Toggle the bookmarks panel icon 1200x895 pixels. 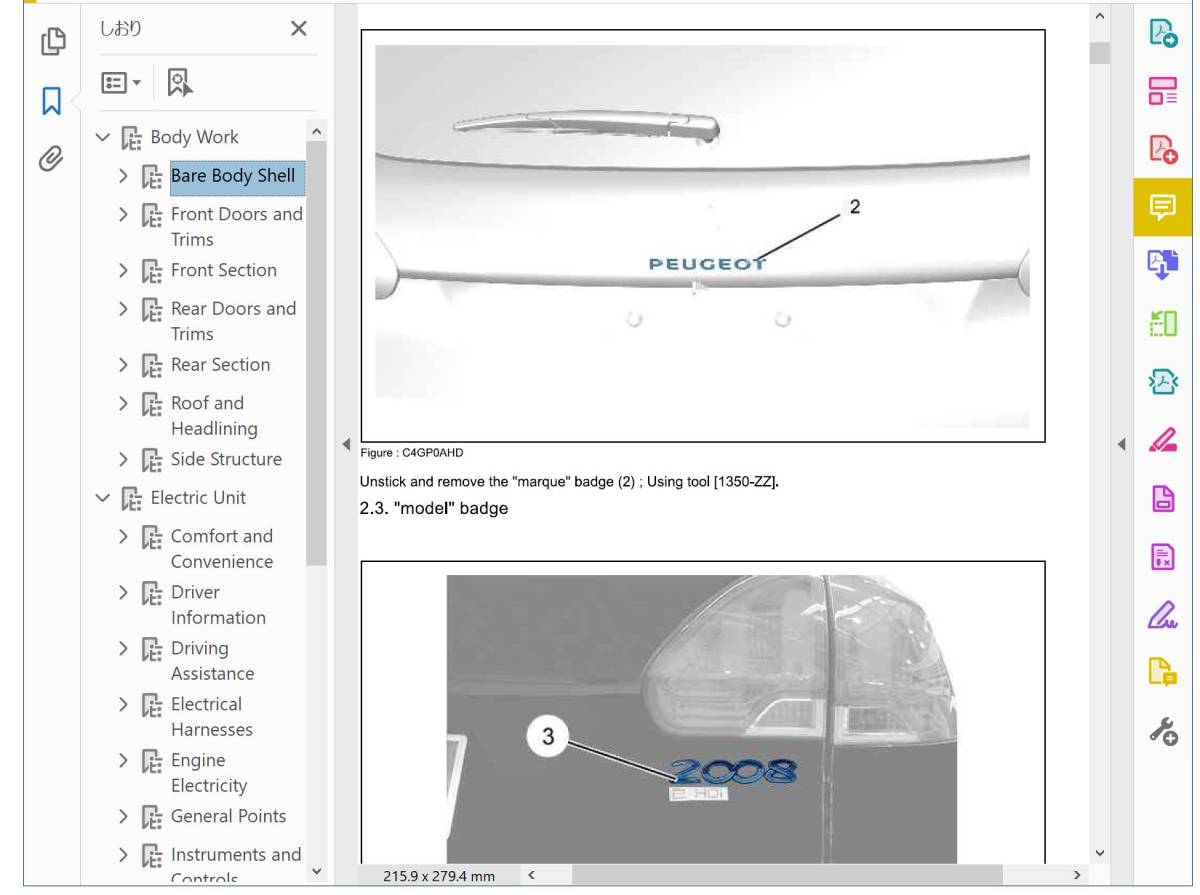[x=52, y=100]
